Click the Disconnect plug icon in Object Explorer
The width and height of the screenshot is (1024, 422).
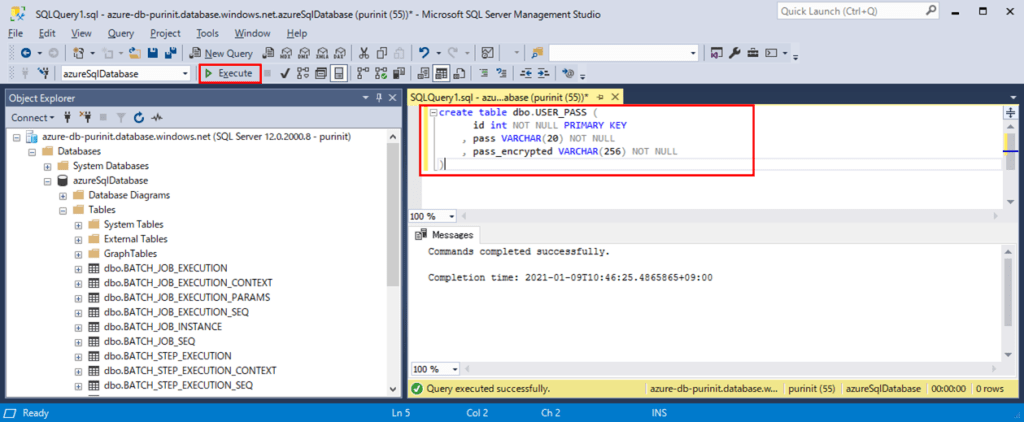[85, 118]
